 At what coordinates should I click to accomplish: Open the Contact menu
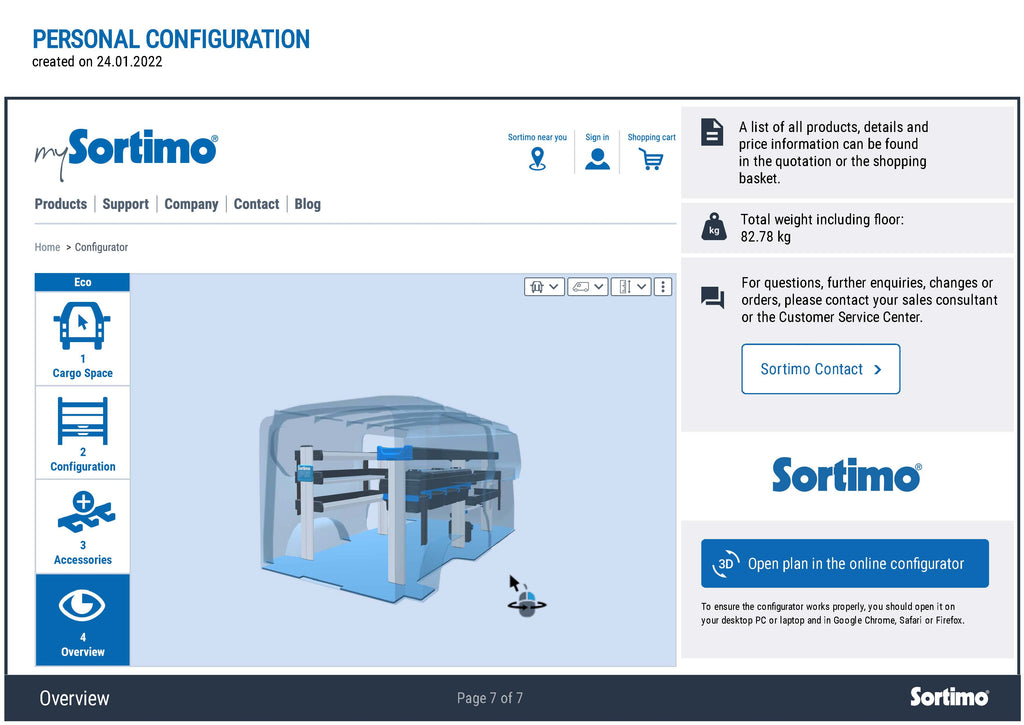tap(257, 204)
